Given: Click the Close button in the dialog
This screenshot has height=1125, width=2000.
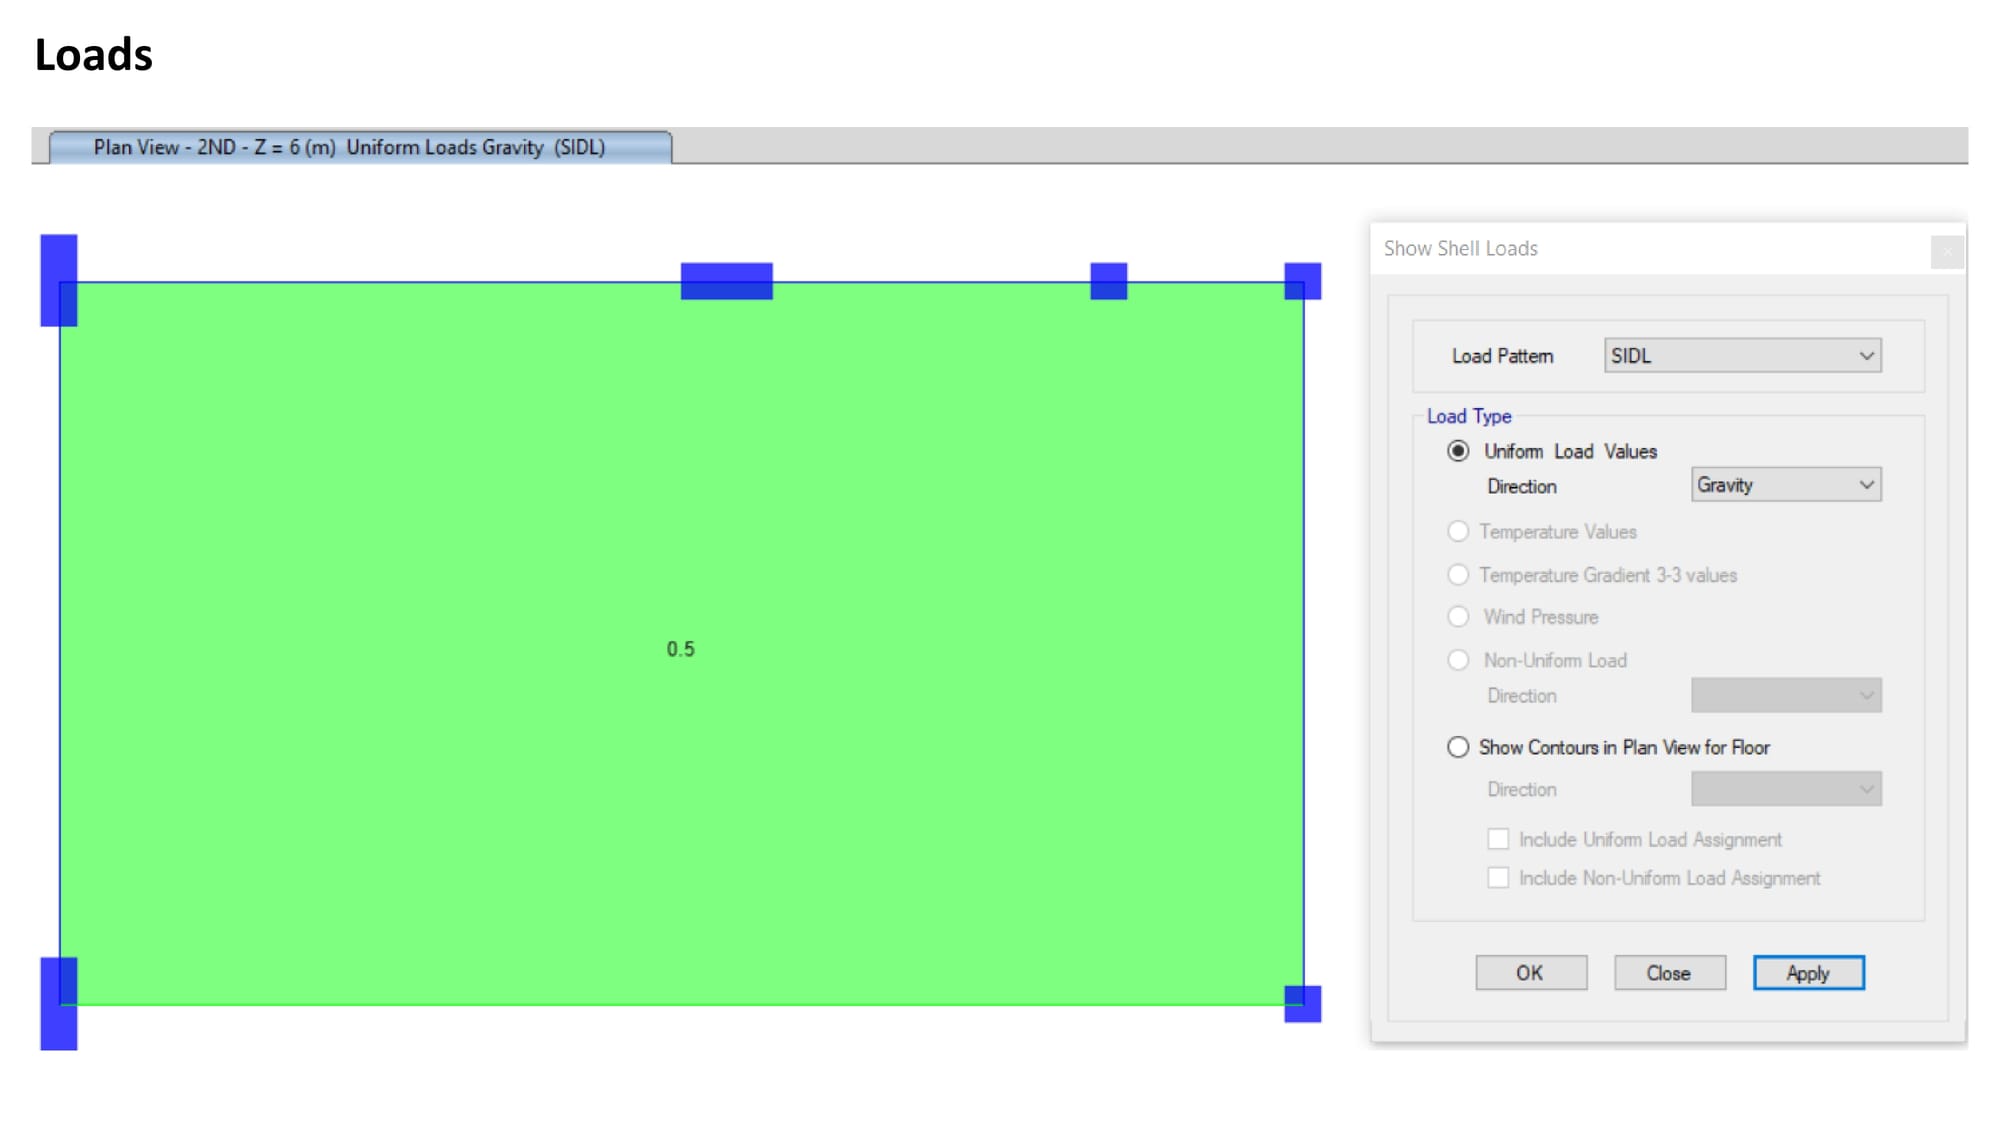Looking at the screenshot, I should click(x=1669, y=973).
